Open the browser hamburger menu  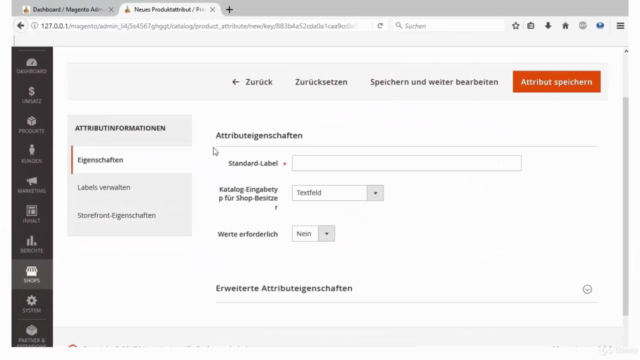[620, 26]
